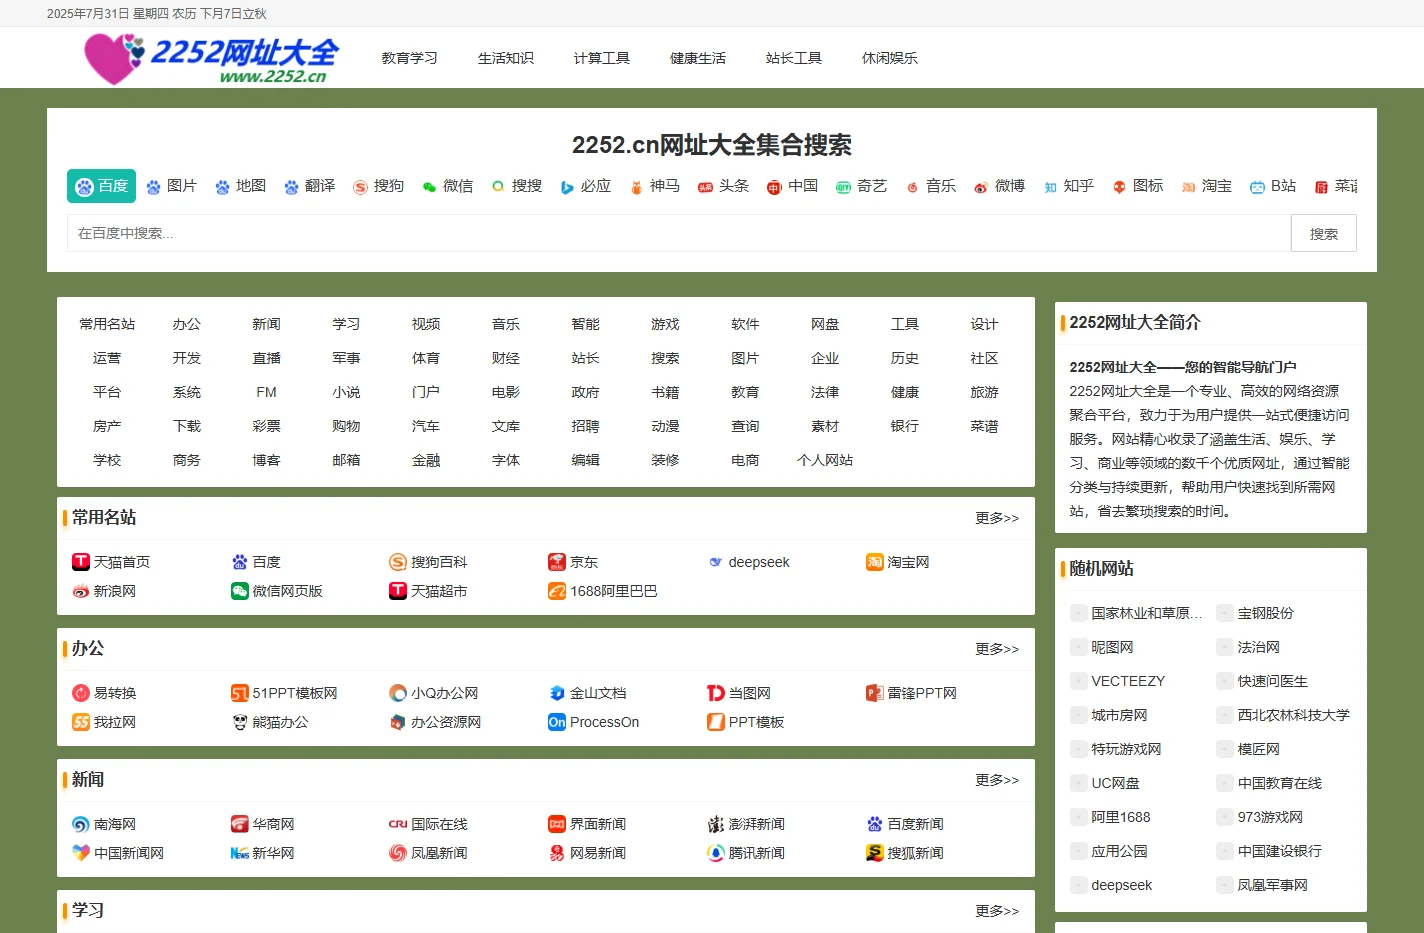Click the 凤凰新闻 icon
1424x933 pixels.
click(x=398, y=853)
